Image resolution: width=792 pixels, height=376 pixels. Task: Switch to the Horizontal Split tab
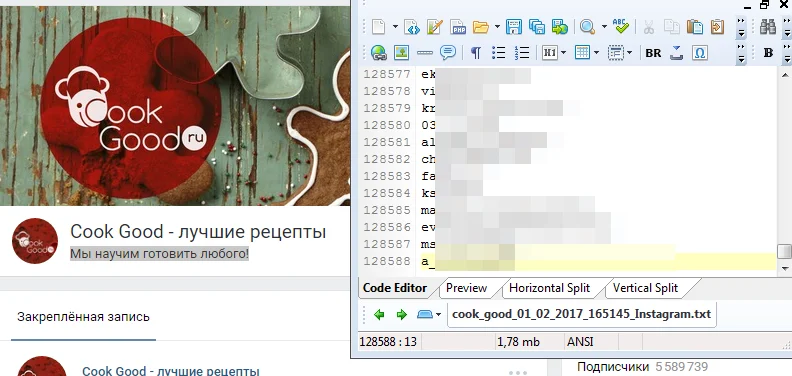click(549, 288)
